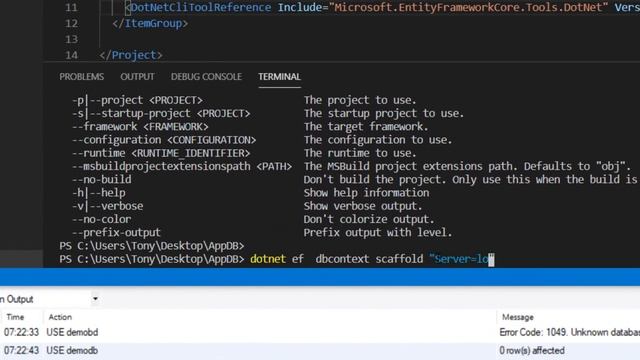Click the -s|--startup-project <PROJECT> option
Screen dimensions: 640x360
(x=161, y=113)
